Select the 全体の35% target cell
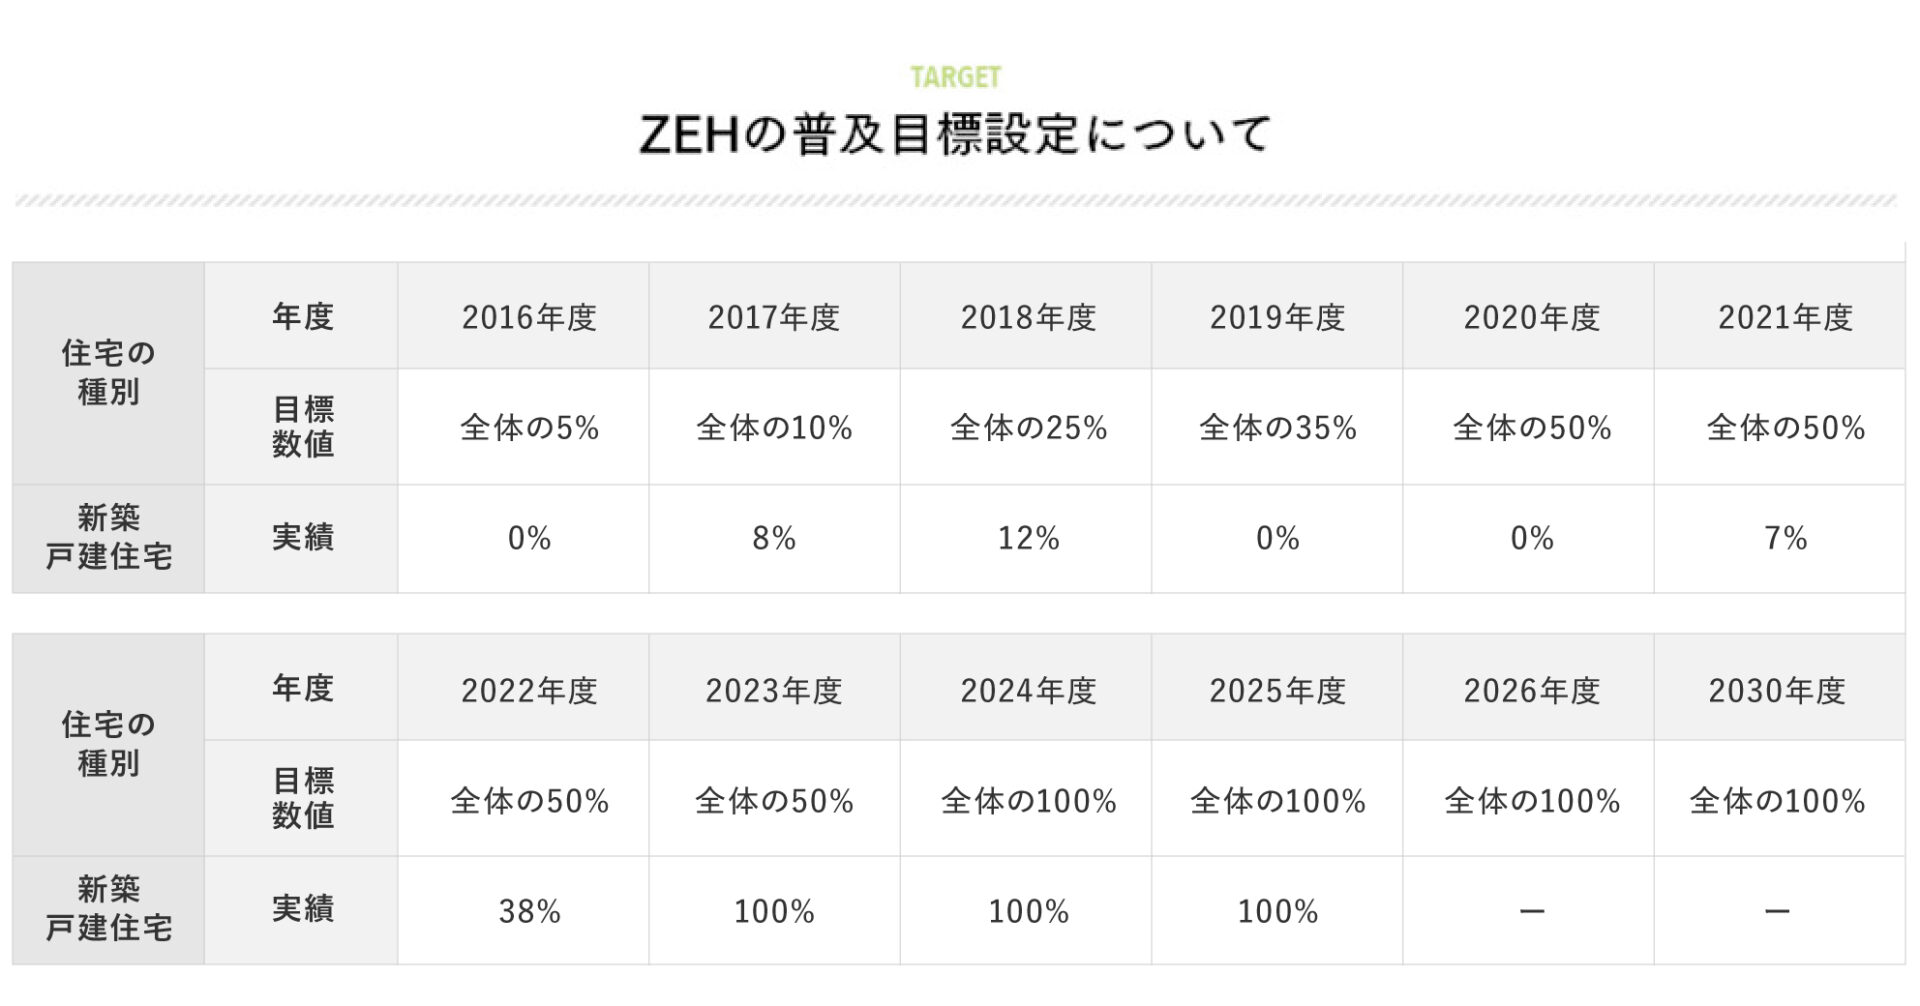Image resolution: width=1920 pixels, height=1006 pixels. point(1277,428)
